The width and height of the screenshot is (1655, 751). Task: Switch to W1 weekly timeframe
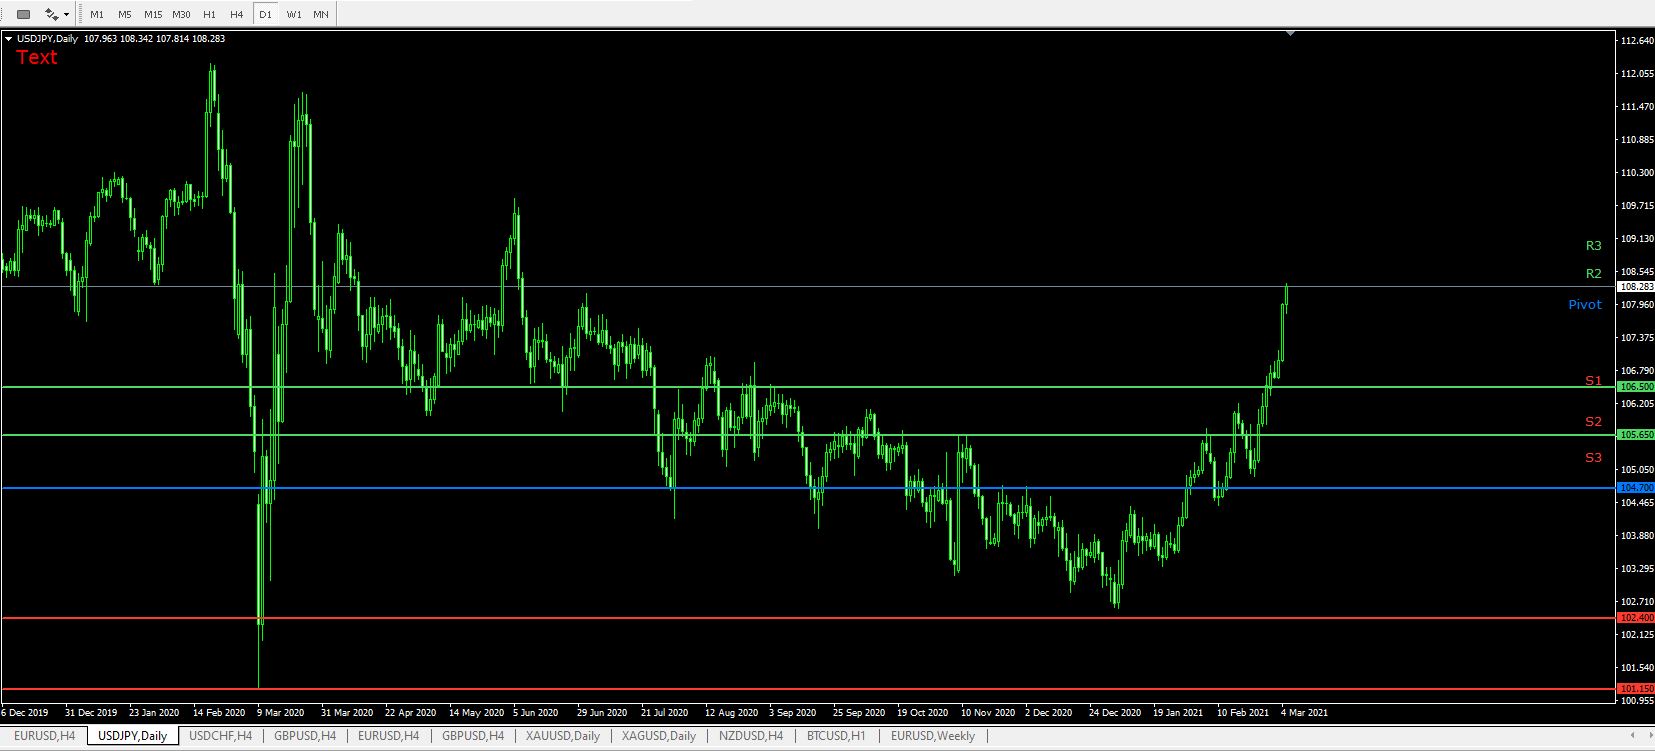[x=294, y=14]
